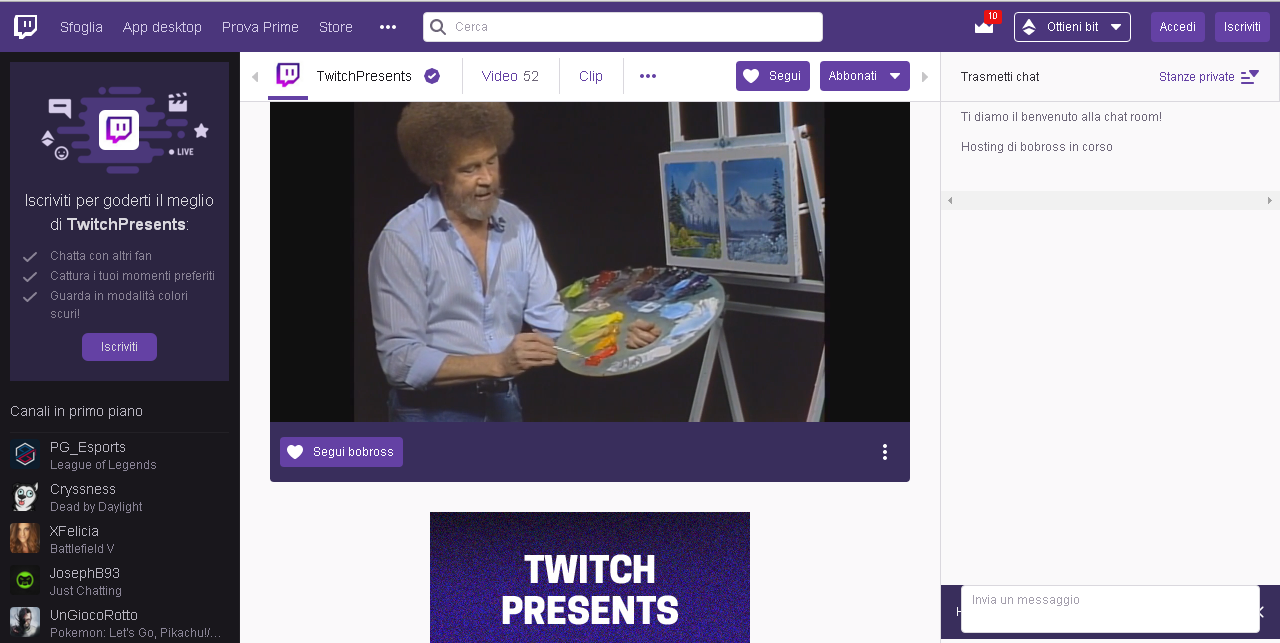Open the Stanze private link
Image resolution: width=1280 pixels, height=643 pixels.
click(1197, 77)
